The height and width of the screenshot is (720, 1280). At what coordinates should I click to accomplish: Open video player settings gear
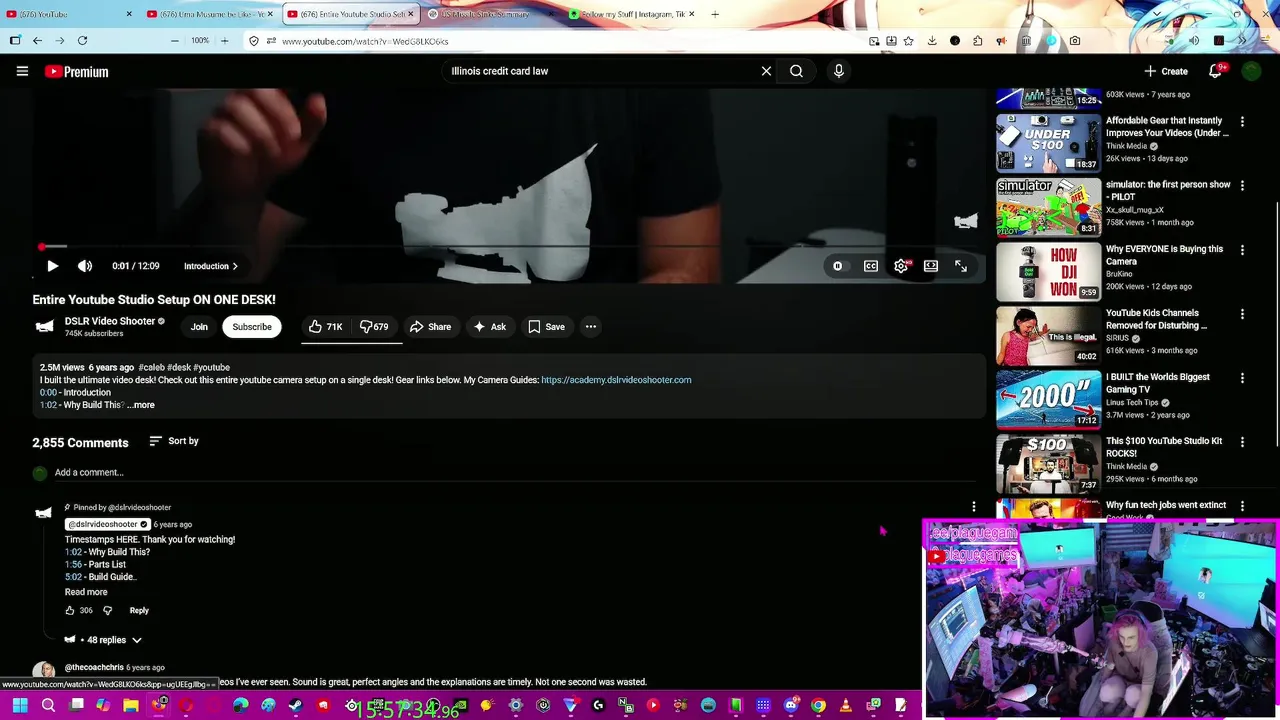pyautogui.click(x=901, y=266)
